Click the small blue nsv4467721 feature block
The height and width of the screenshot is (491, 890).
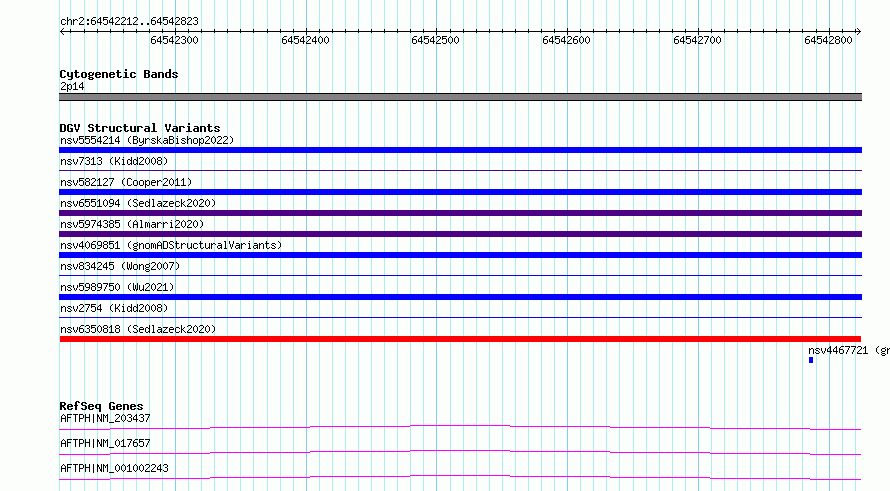click(811, 360)
